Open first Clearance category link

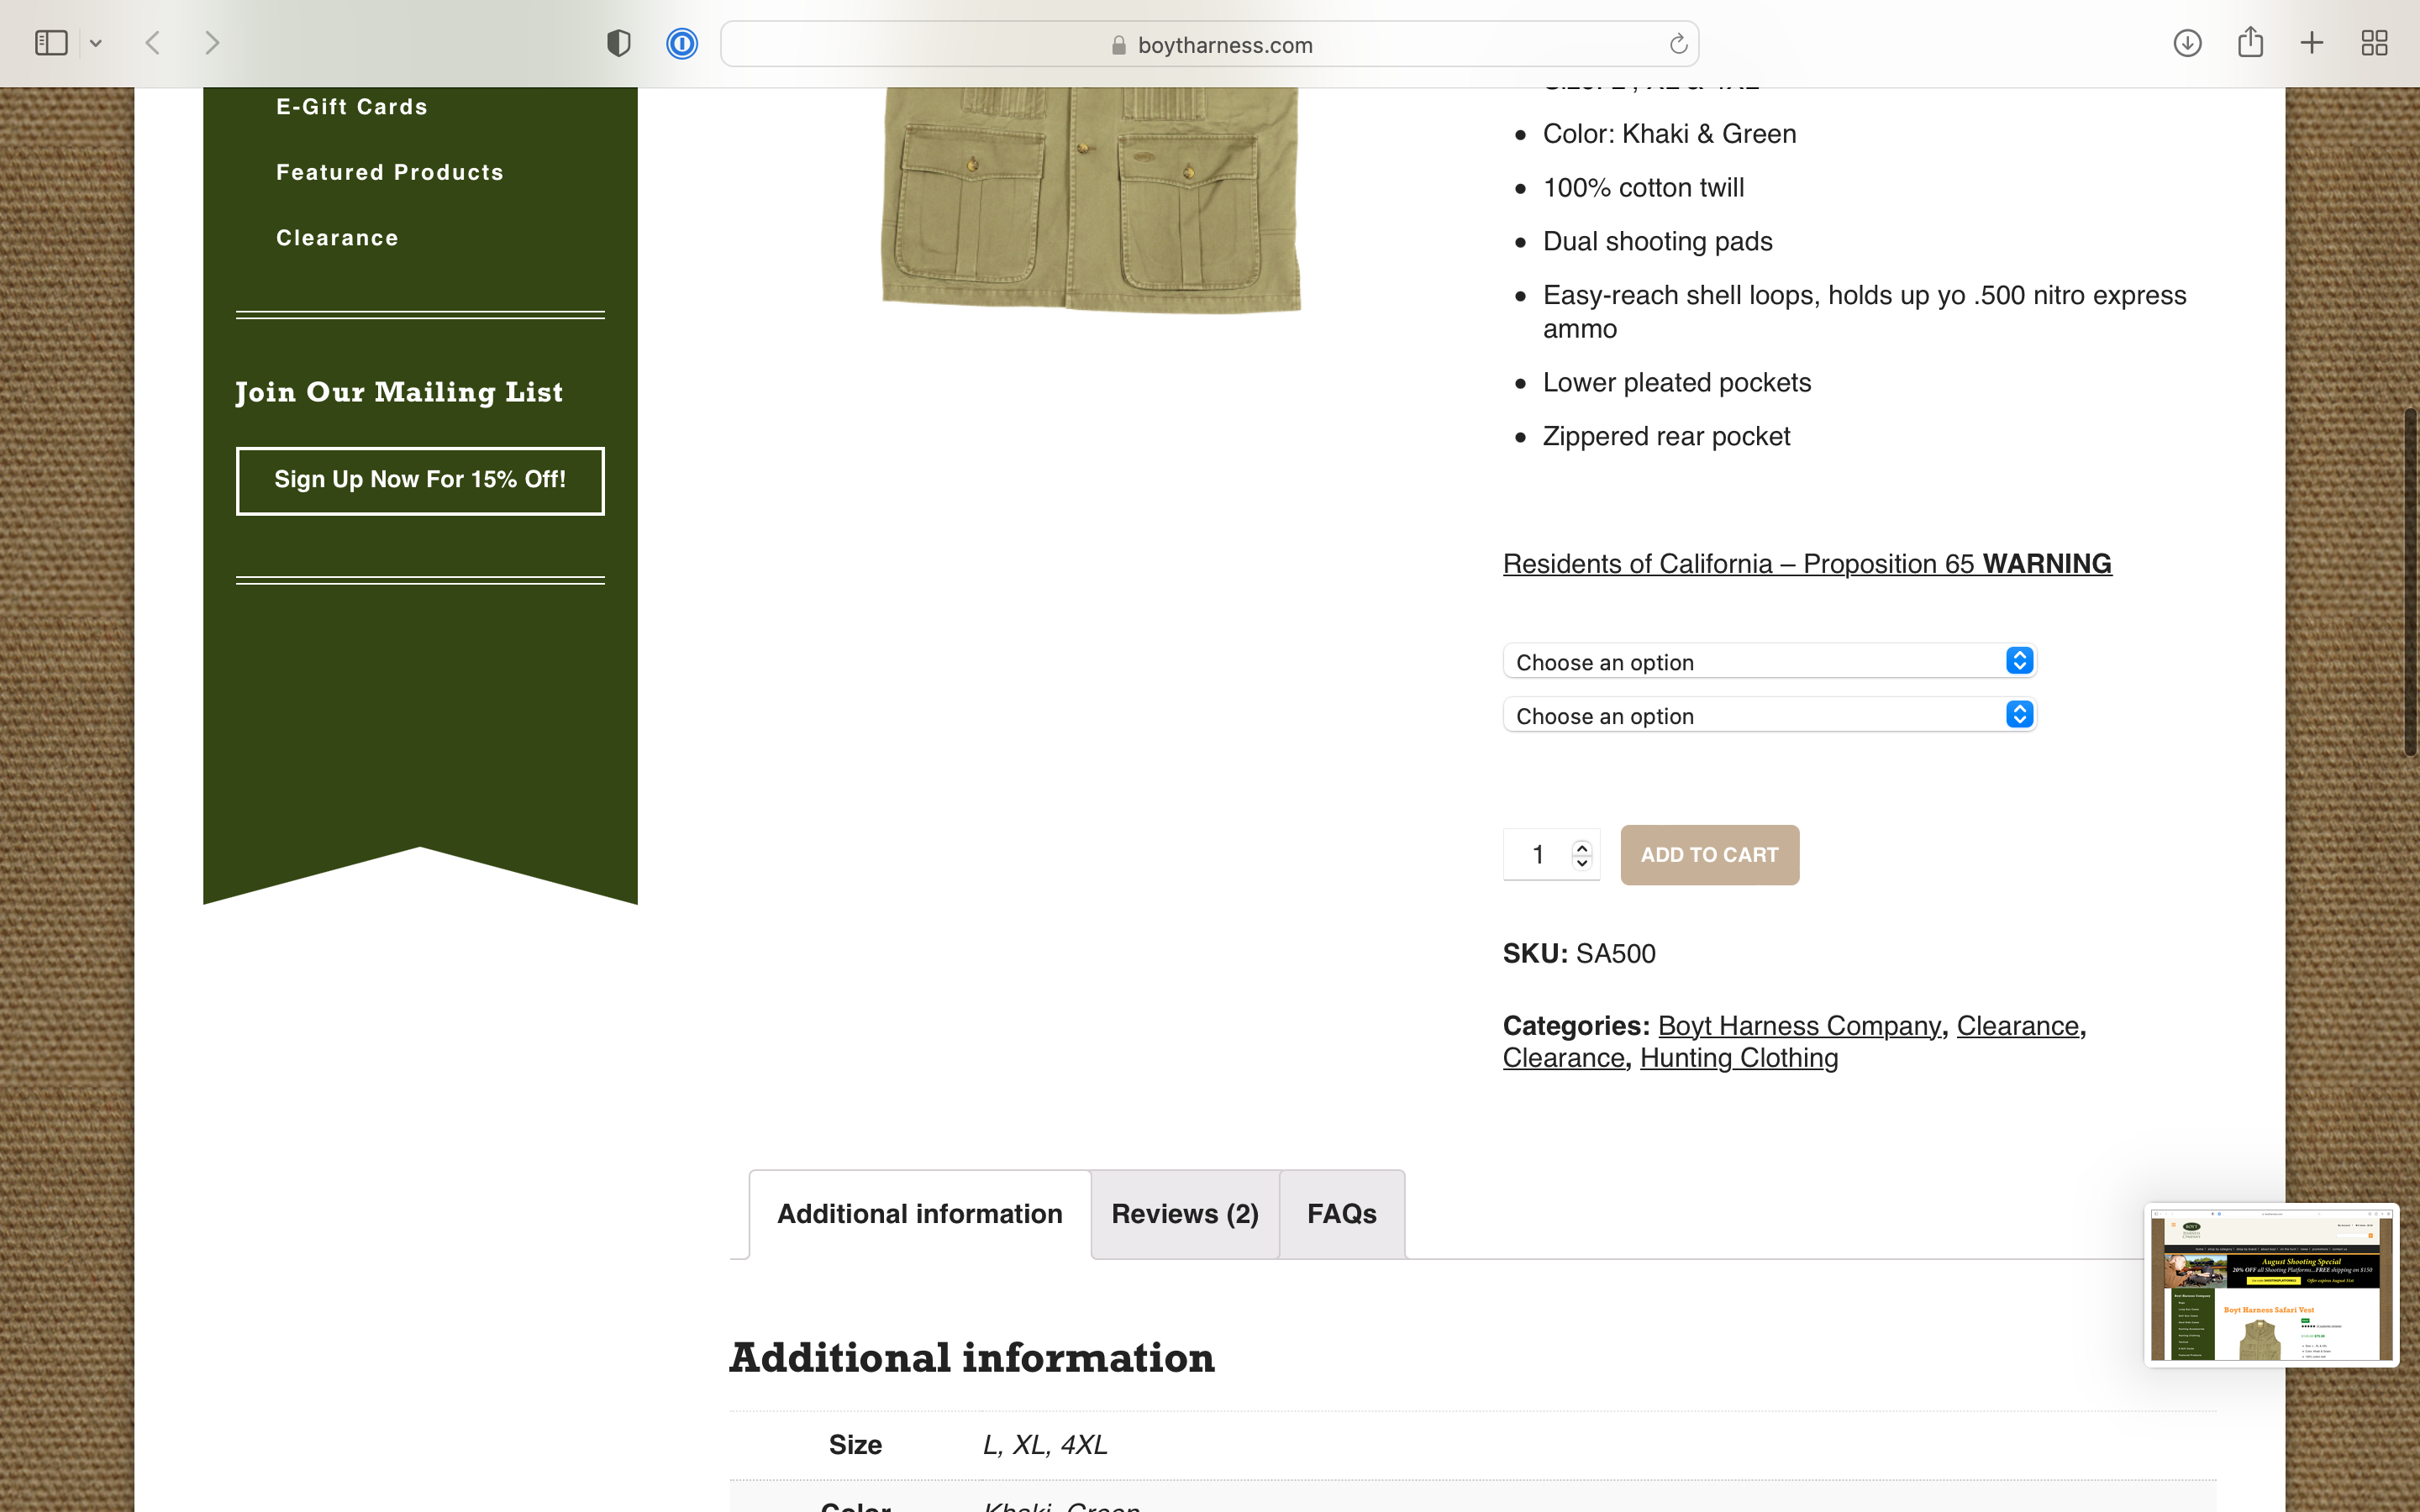pyautogui.click(x=2017, y=1026)
